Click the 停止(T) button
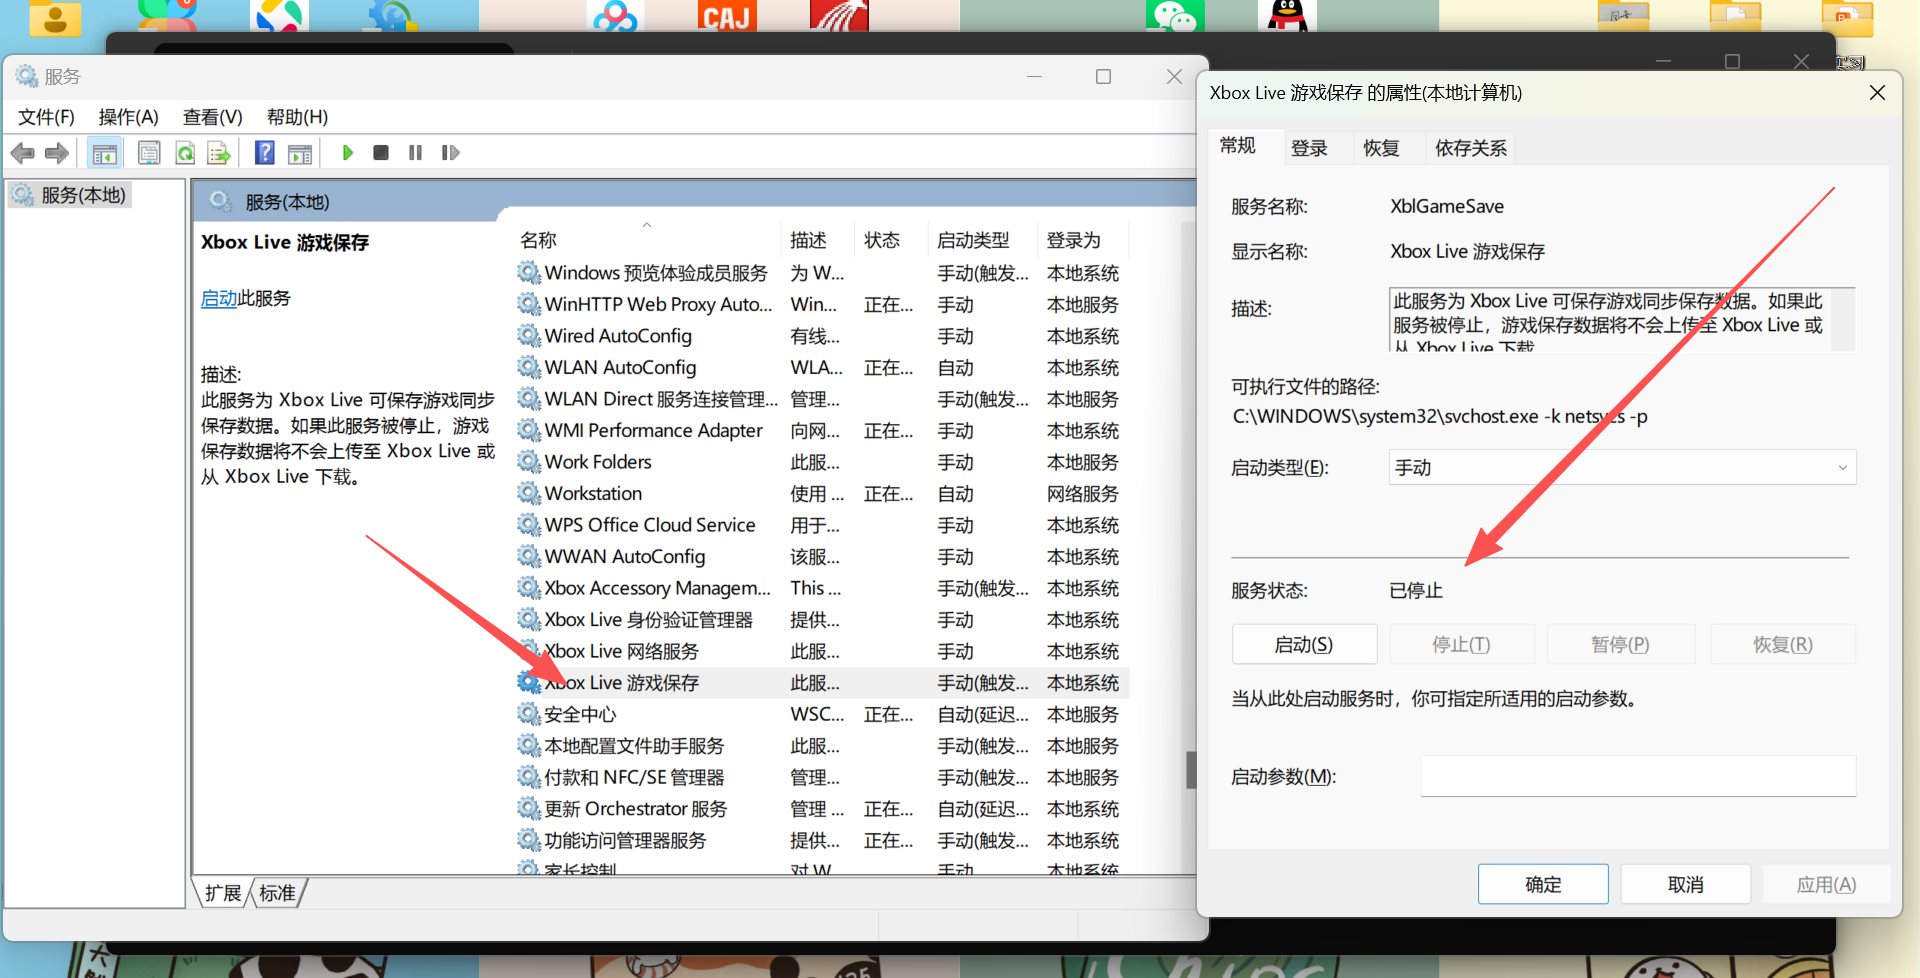 (x=1461, y=645)
